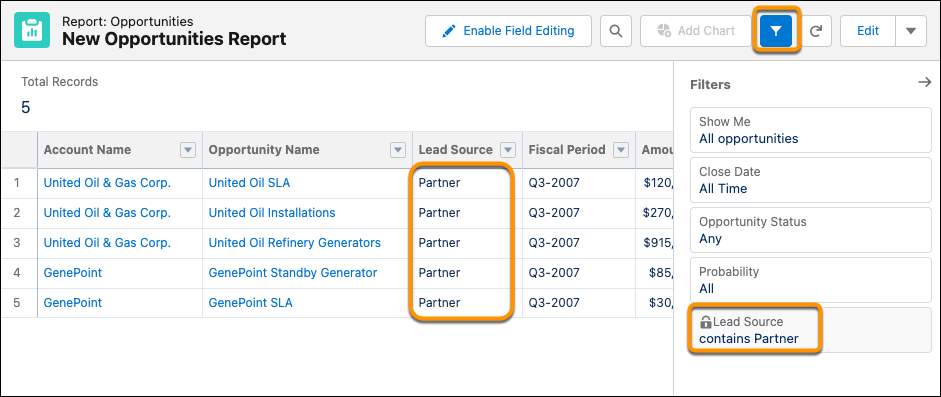Click the lock icon on Lead Source filter
This screenshot has width=941, height=397.
pyautogui.click(x=706, y=323)
